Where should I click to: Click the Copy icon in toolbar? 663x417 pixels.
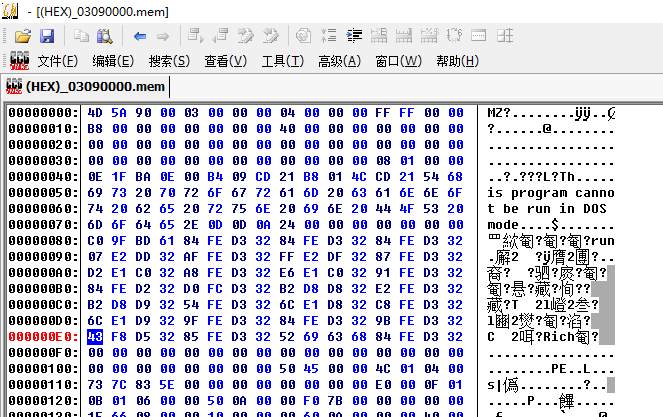click(x=81, y=36)
